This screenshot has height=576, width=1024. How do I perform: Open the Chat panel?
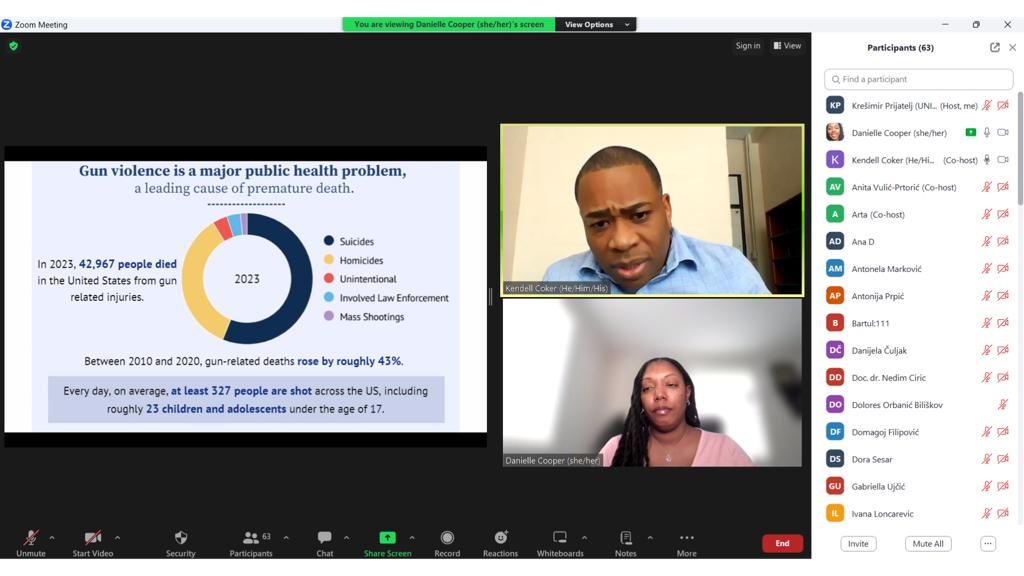[x=325, y=538]
